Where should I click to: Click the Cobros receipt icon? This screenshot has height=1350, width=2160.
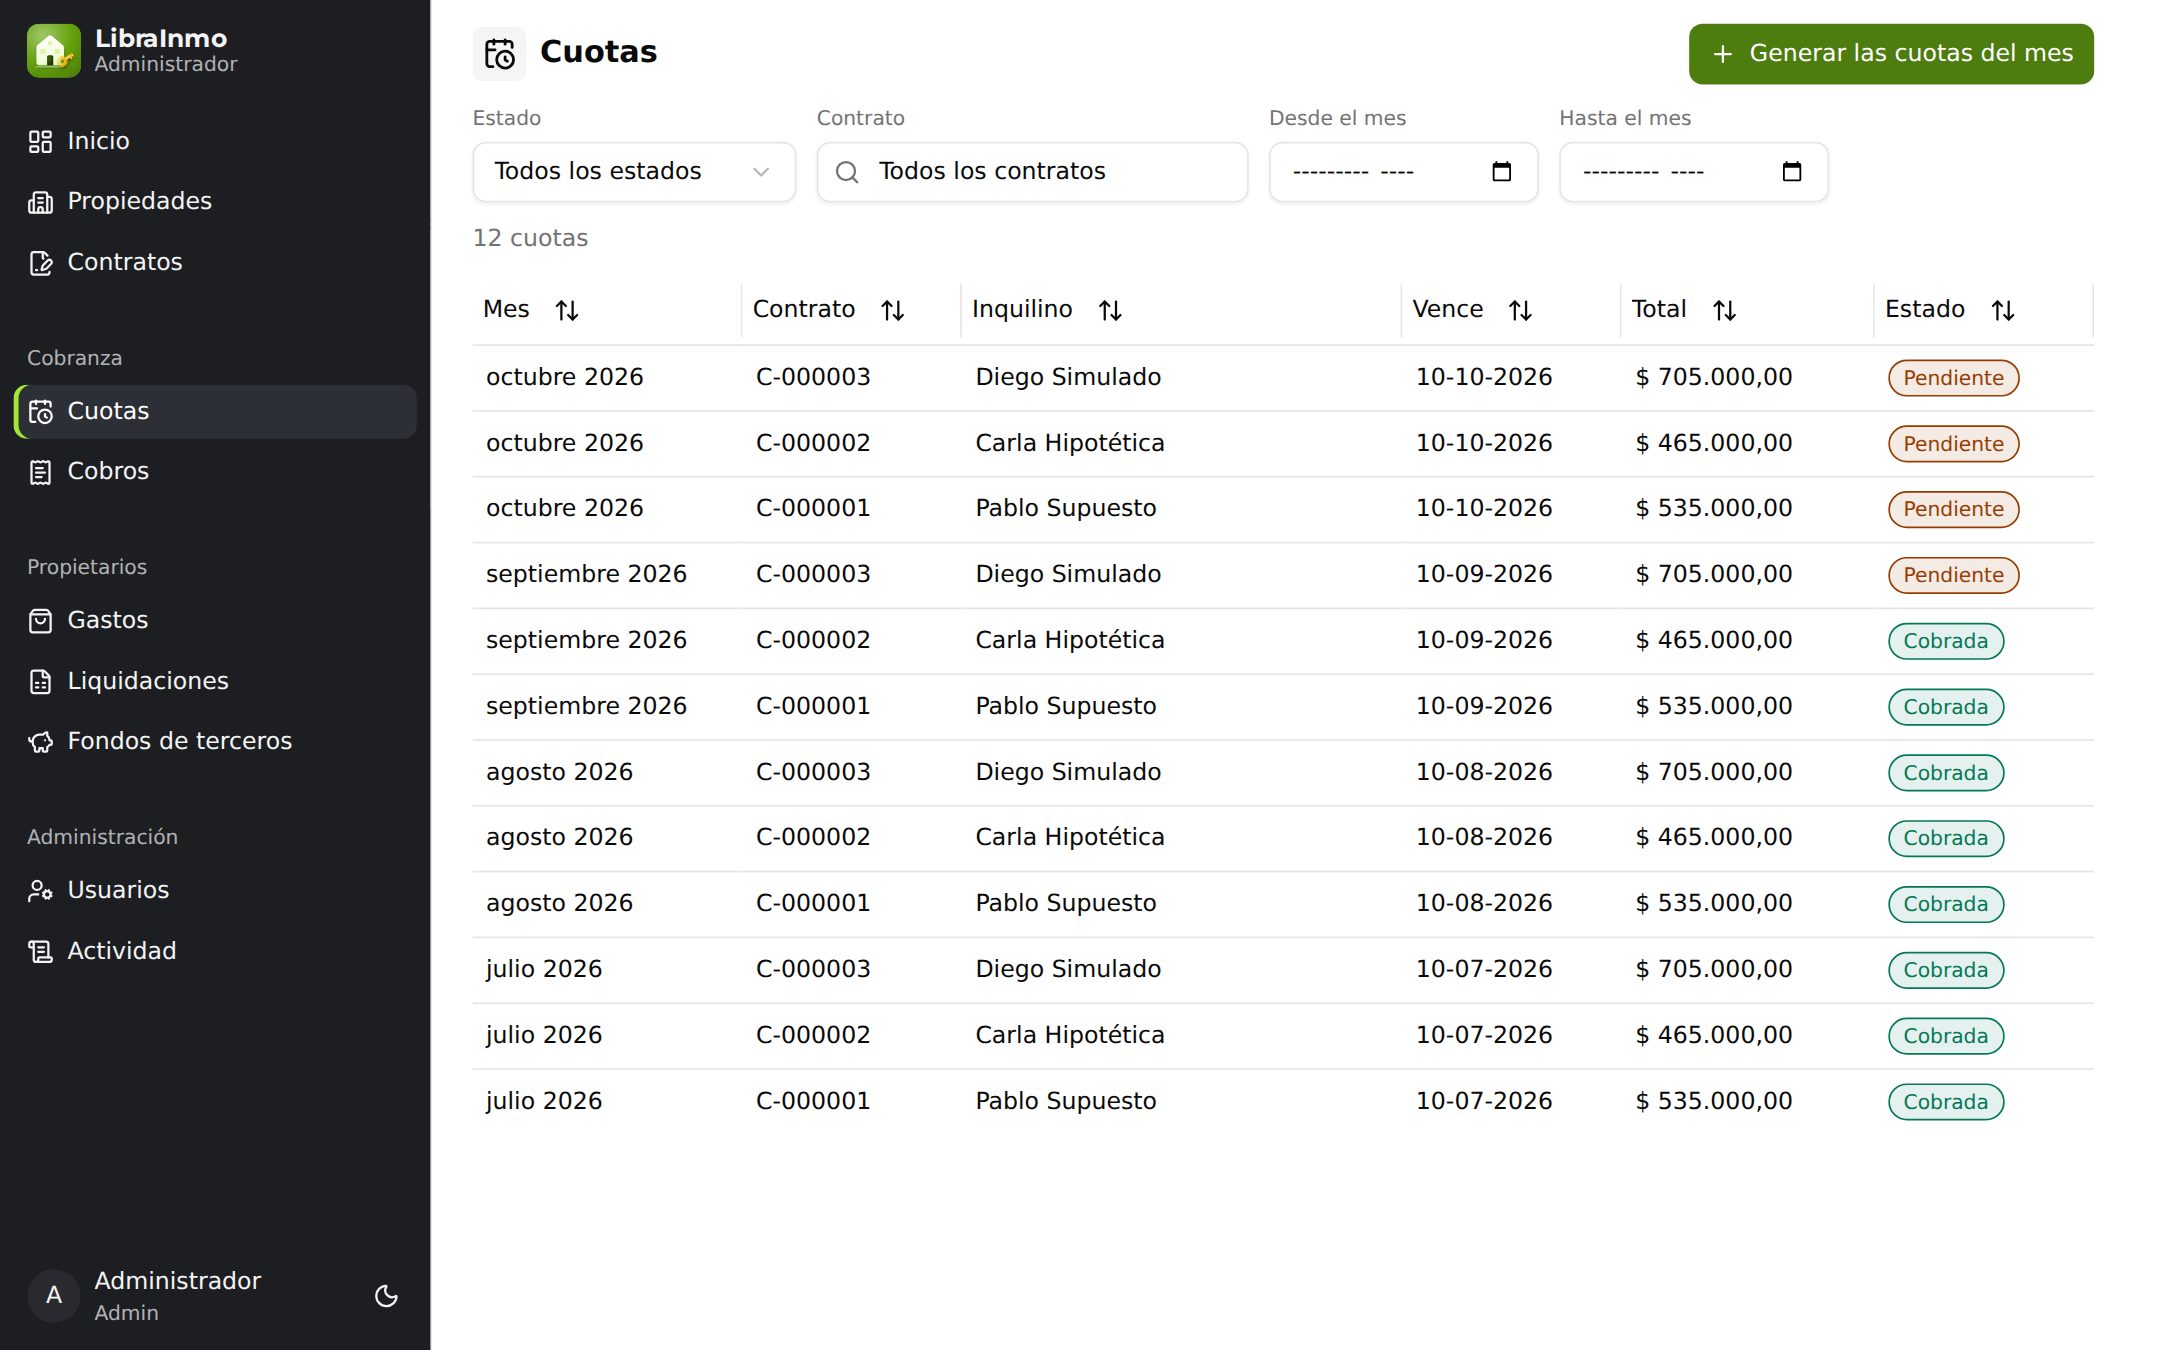click(40, 472)
